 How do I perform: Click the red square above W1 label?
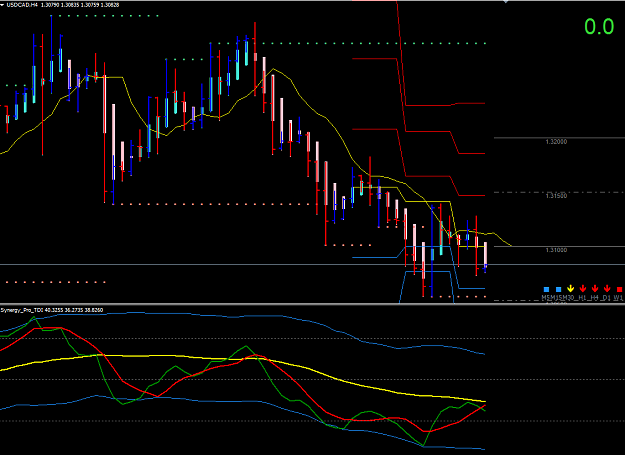coord(619,289)
